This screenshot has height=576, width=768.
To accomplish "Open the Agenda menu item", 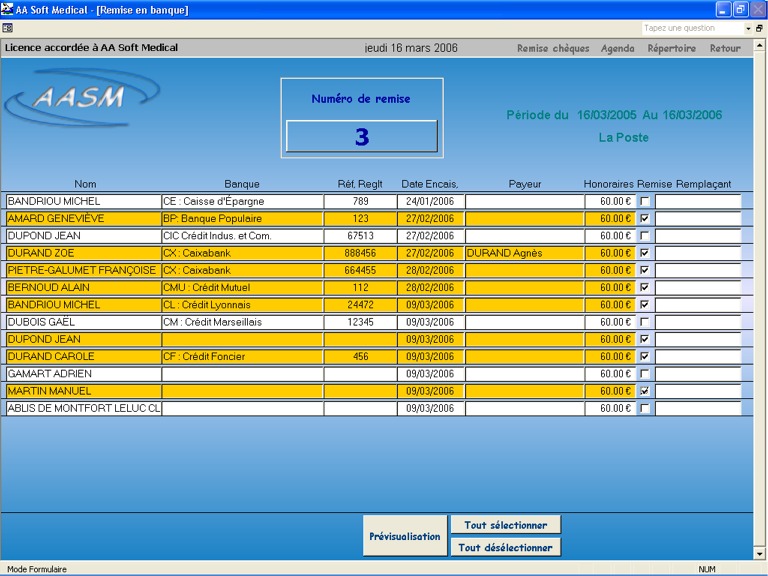I will coord(618,48).
